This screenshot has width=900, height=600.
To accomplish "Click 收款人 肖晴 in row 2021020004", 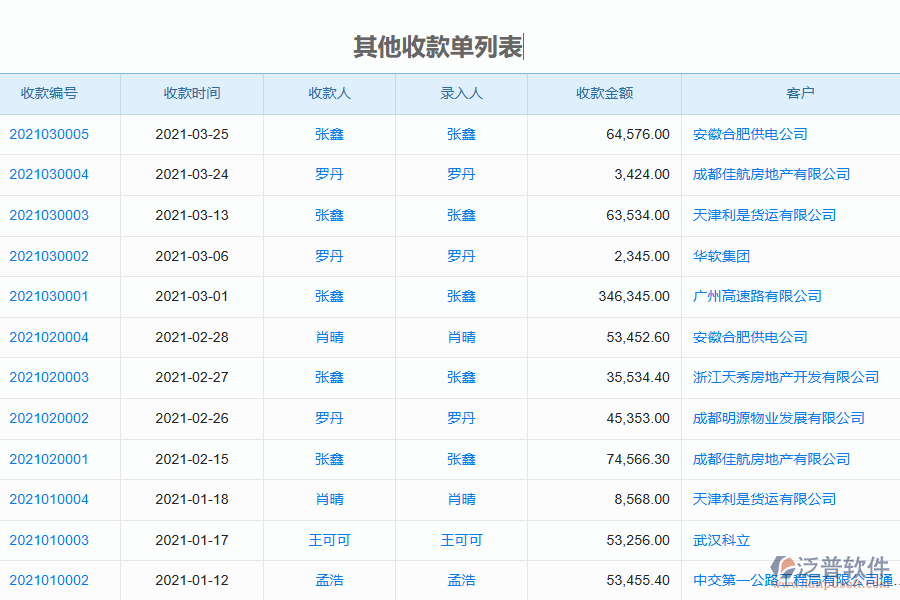I will coord(330,337).
